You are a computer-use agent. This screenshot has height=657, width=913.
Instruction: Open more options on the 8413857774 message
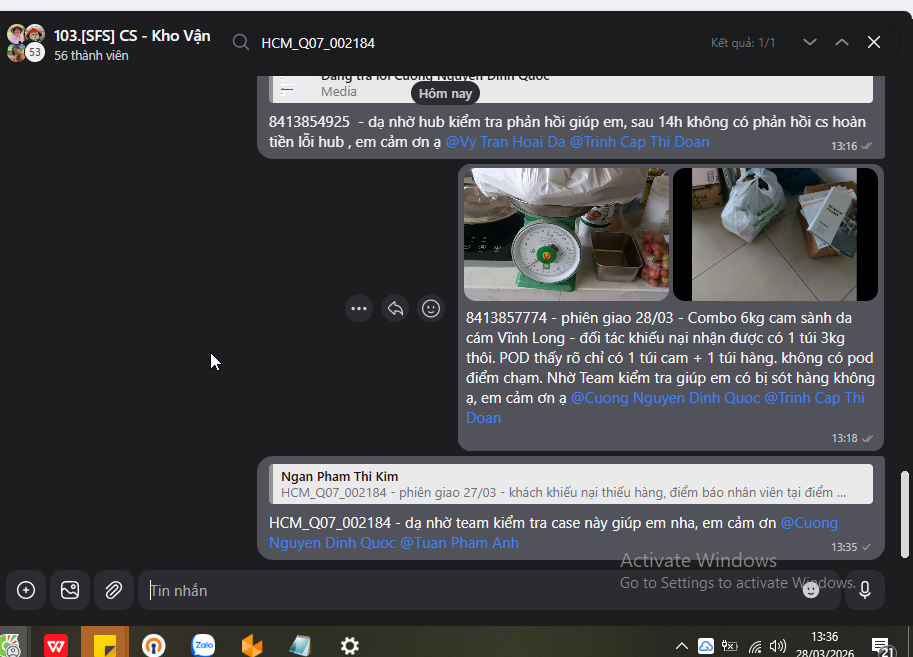pyautogui.click(x=359, y=309)
